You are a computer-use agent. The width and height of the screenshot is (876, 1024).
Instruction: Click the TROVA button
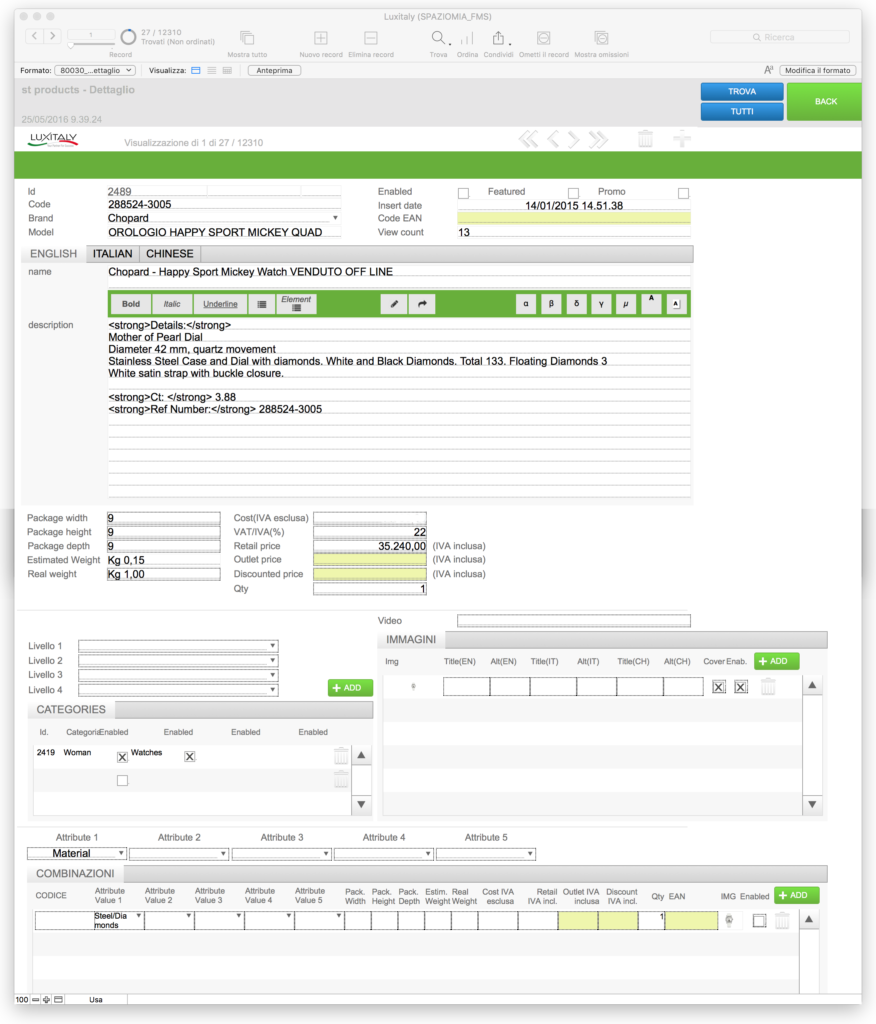742,91
